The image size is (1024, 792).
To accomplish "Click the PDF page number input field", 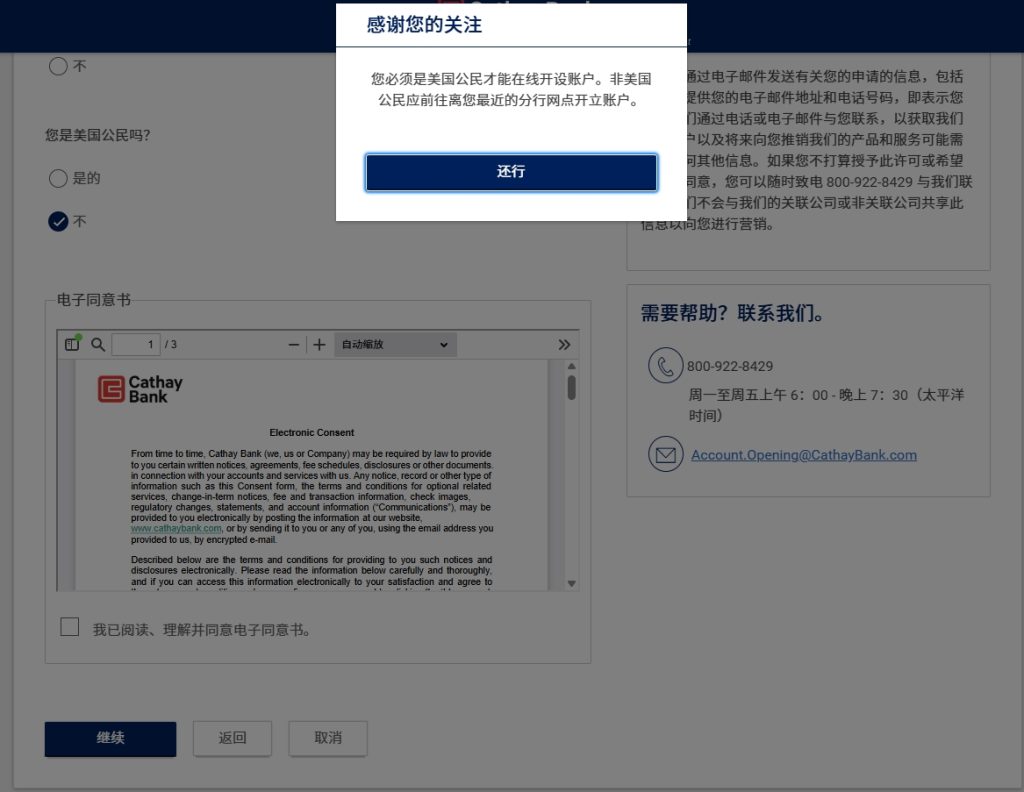I will click(x=135, y=344).
